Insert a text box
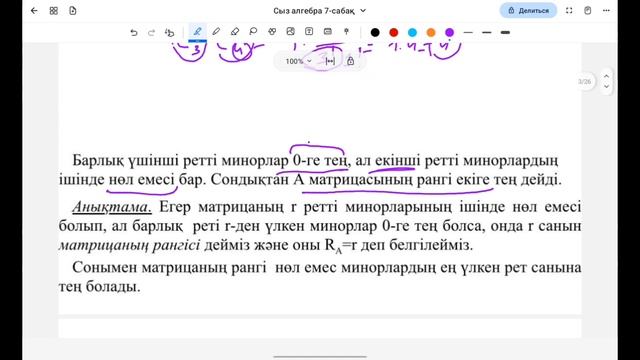Viewport: 640px width, 360px height. 309,31
